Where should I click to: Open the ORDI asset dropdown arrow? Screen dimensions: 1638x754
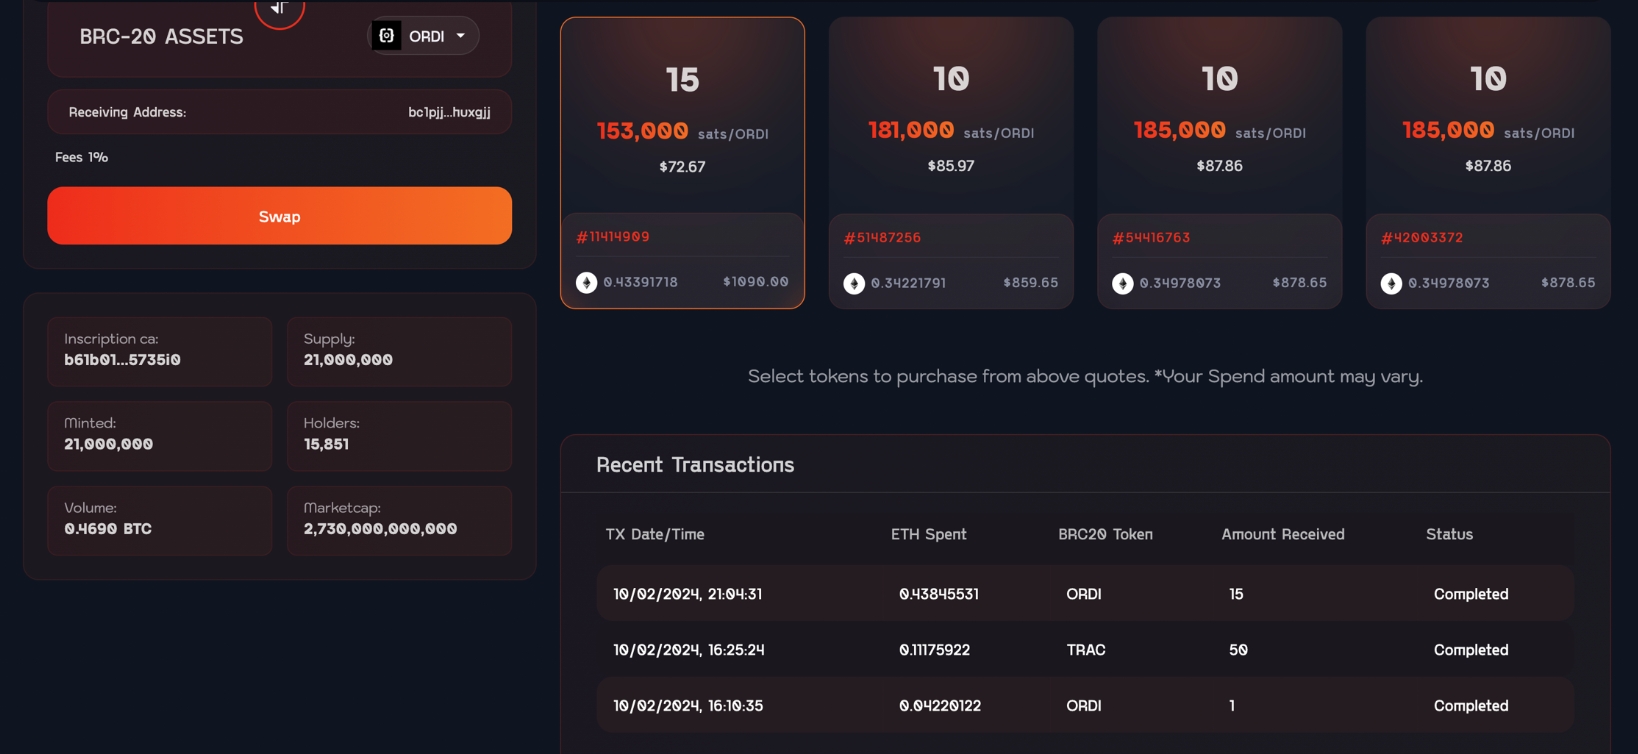461,36
